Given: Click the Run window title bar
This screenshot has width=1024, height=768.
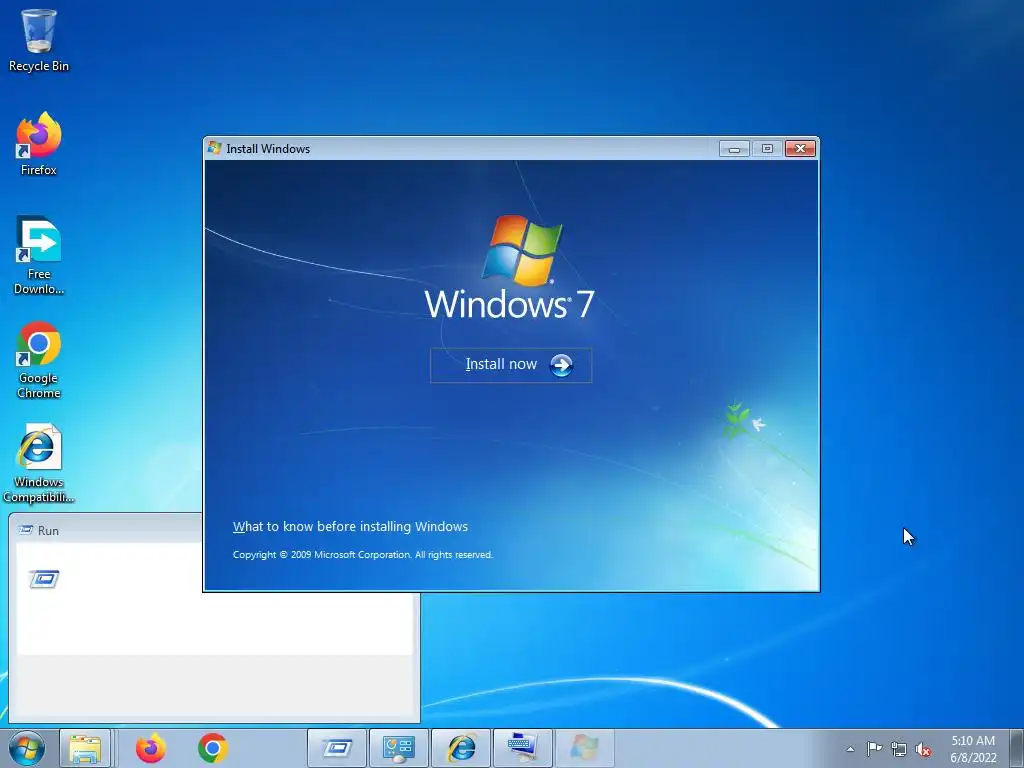Looking at the screenshot, I should click(108, 530).
